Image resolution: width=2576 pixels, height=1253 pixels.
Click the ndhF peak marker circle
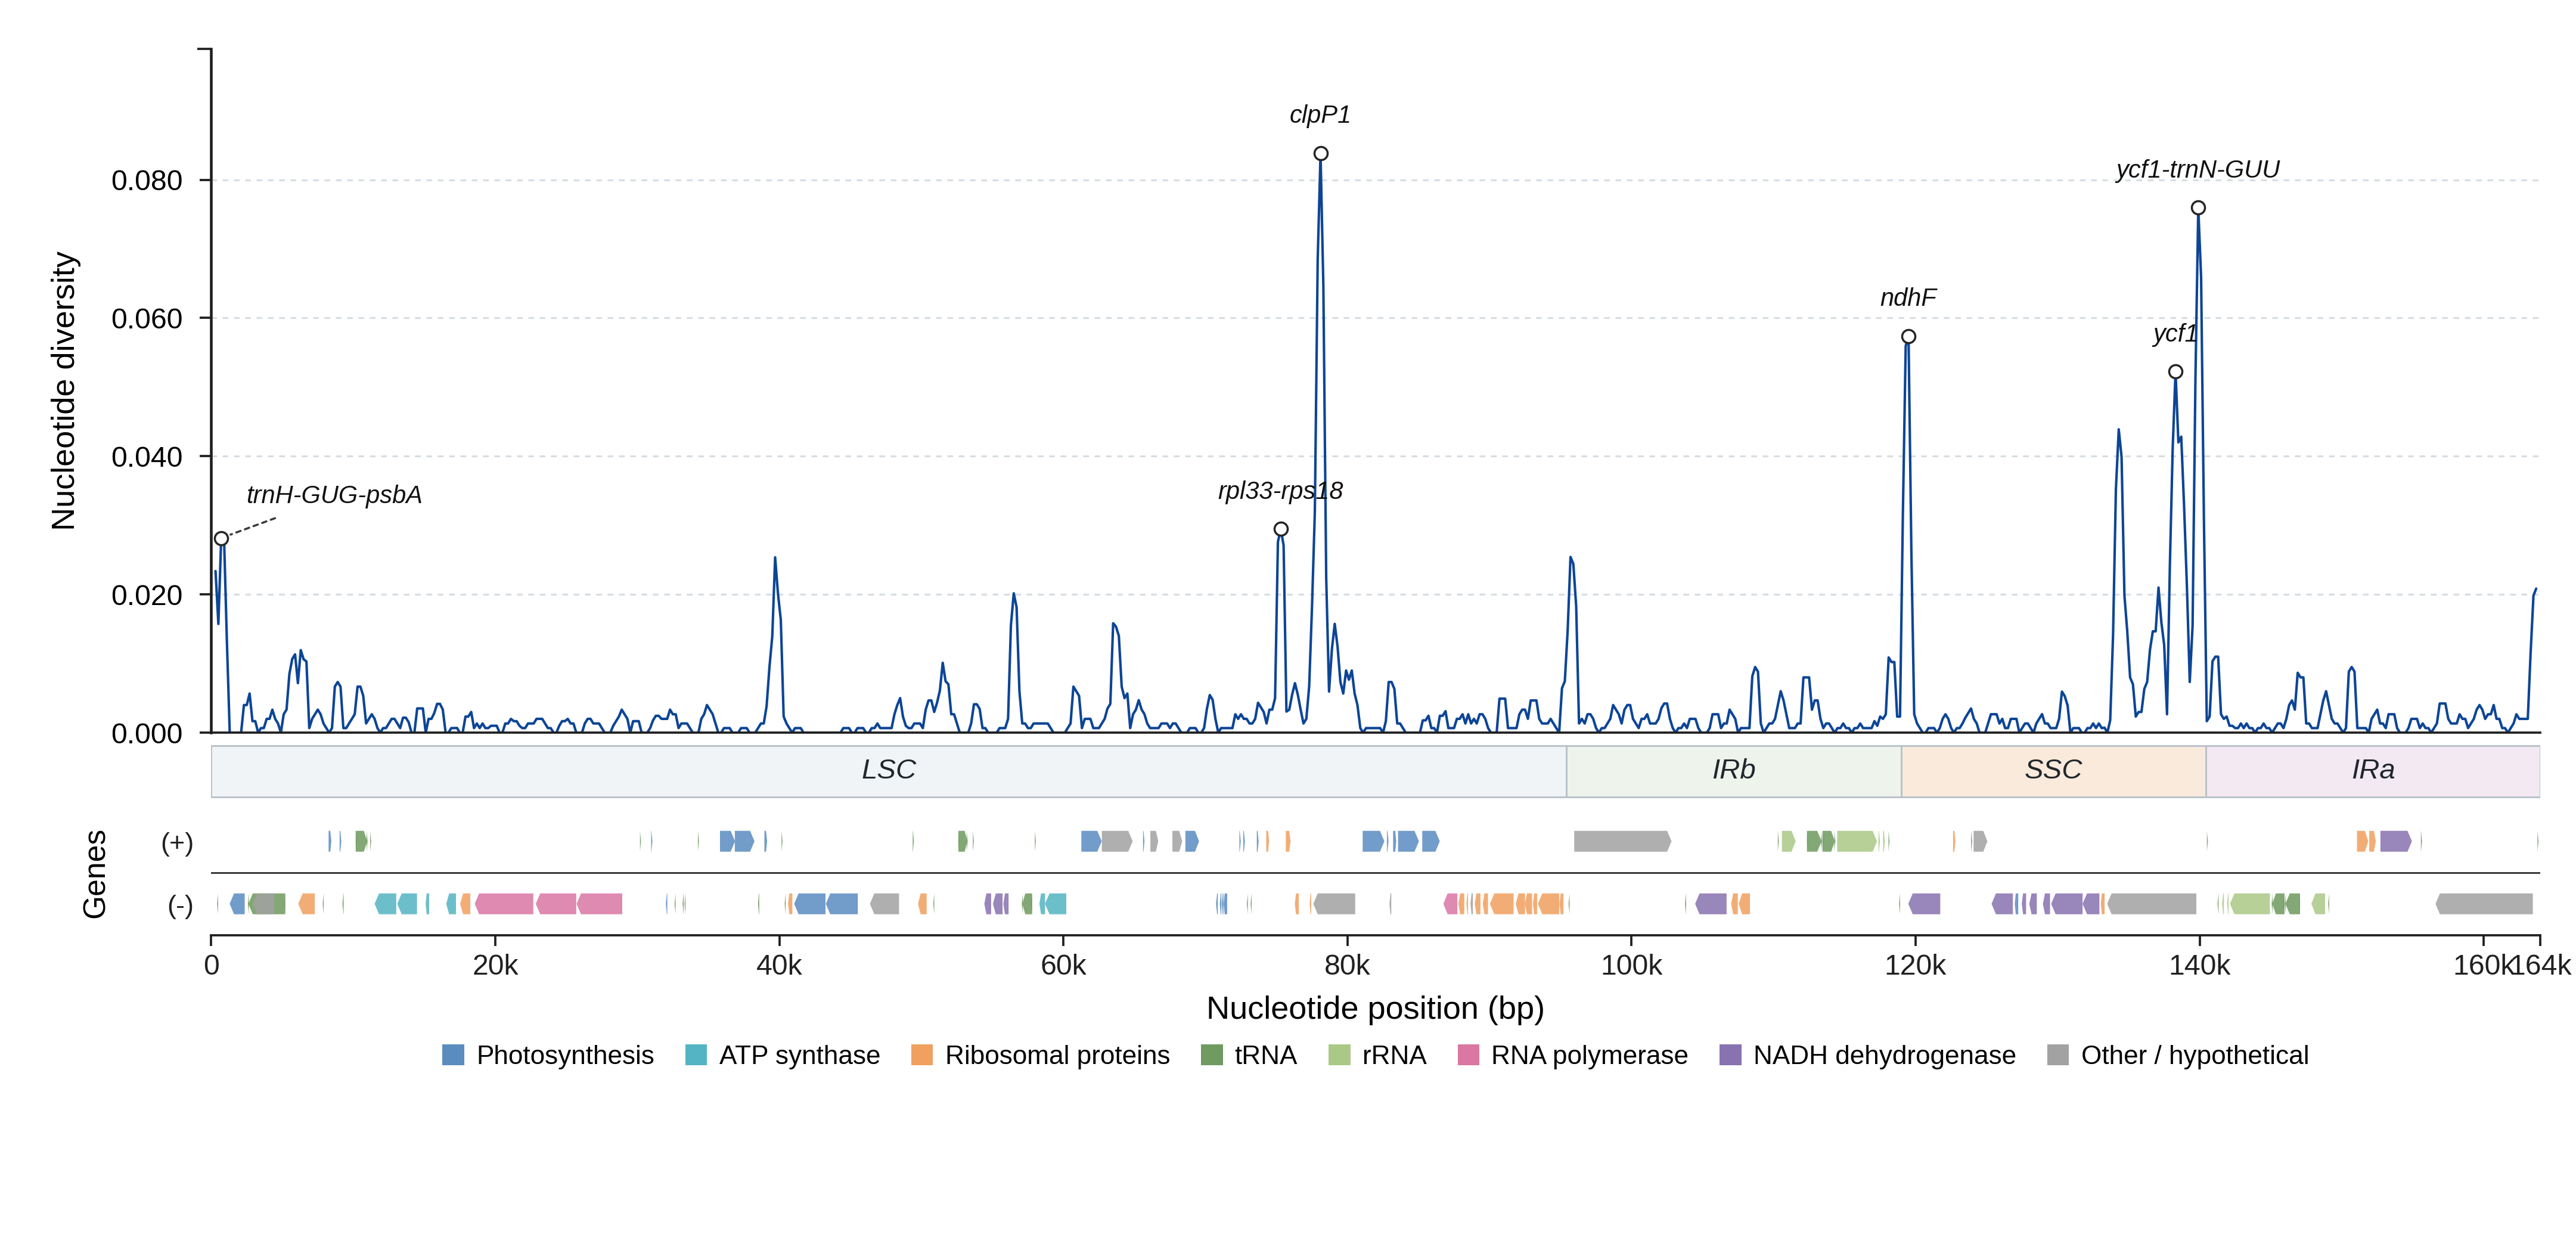[x=1908, y=336]
